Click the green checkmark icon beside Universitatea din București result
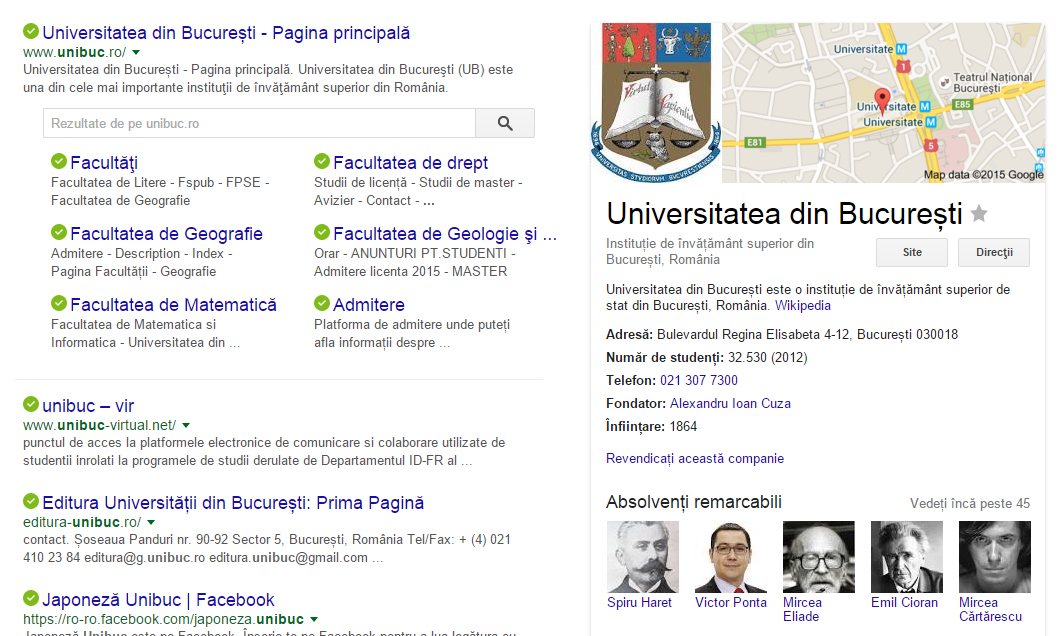This screenshot has height=636, width=1064. point(31,31)
